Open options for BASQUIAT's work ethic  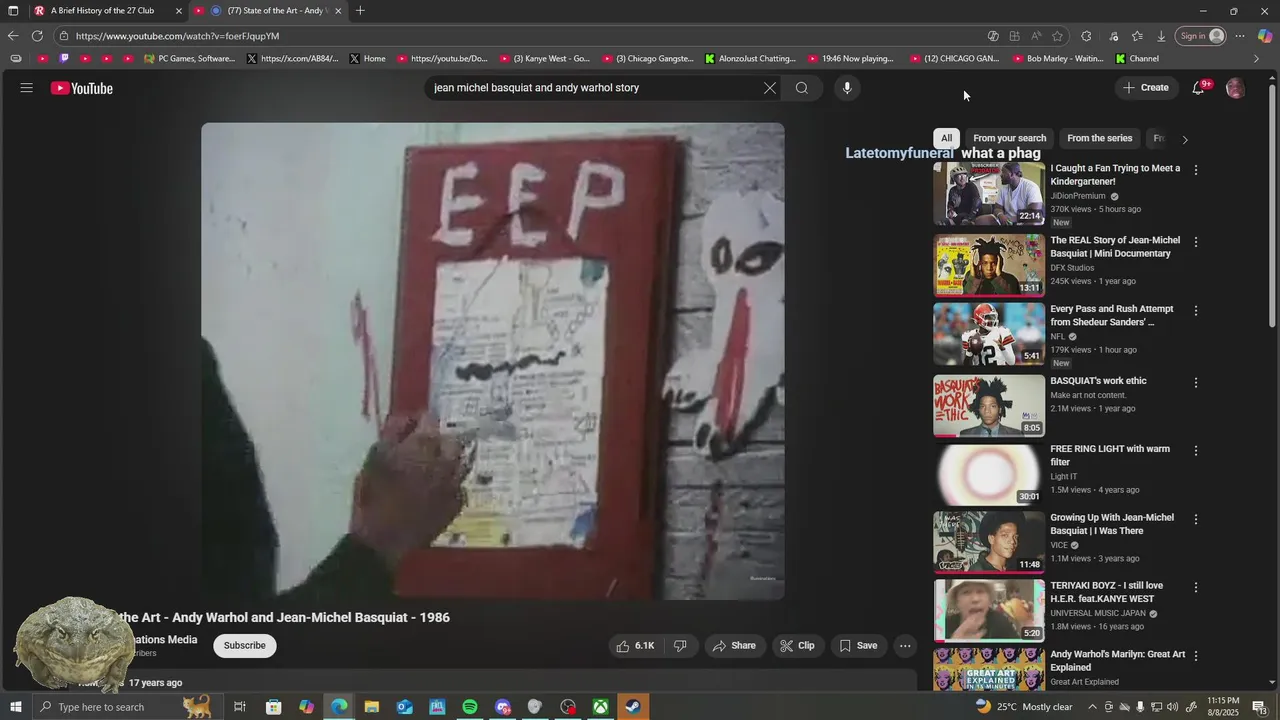pos(1196,382)
